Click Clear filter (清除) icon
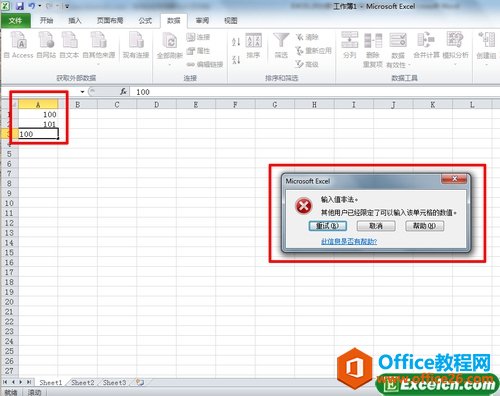 (x=307, y=37)
